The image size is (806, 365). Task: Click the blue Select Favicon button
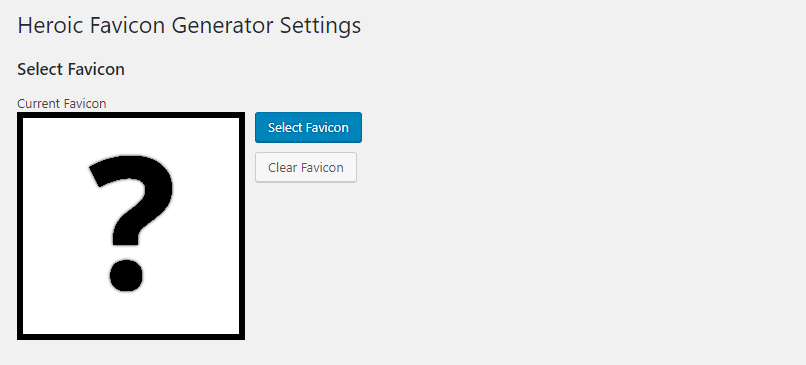point(308,127)
